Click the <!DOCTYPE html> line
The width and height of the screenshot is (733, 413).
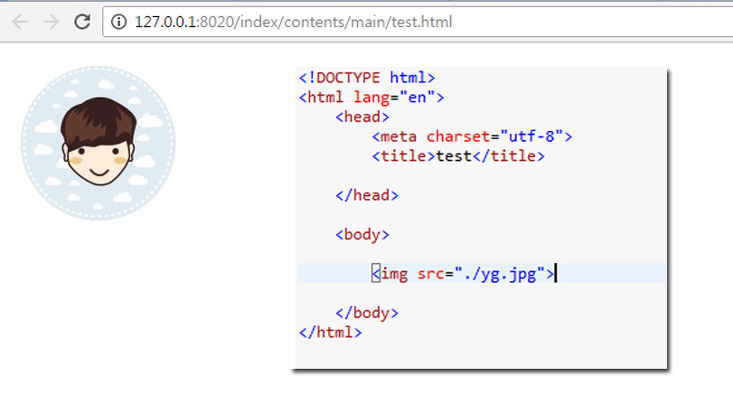[x=367, y=78]
